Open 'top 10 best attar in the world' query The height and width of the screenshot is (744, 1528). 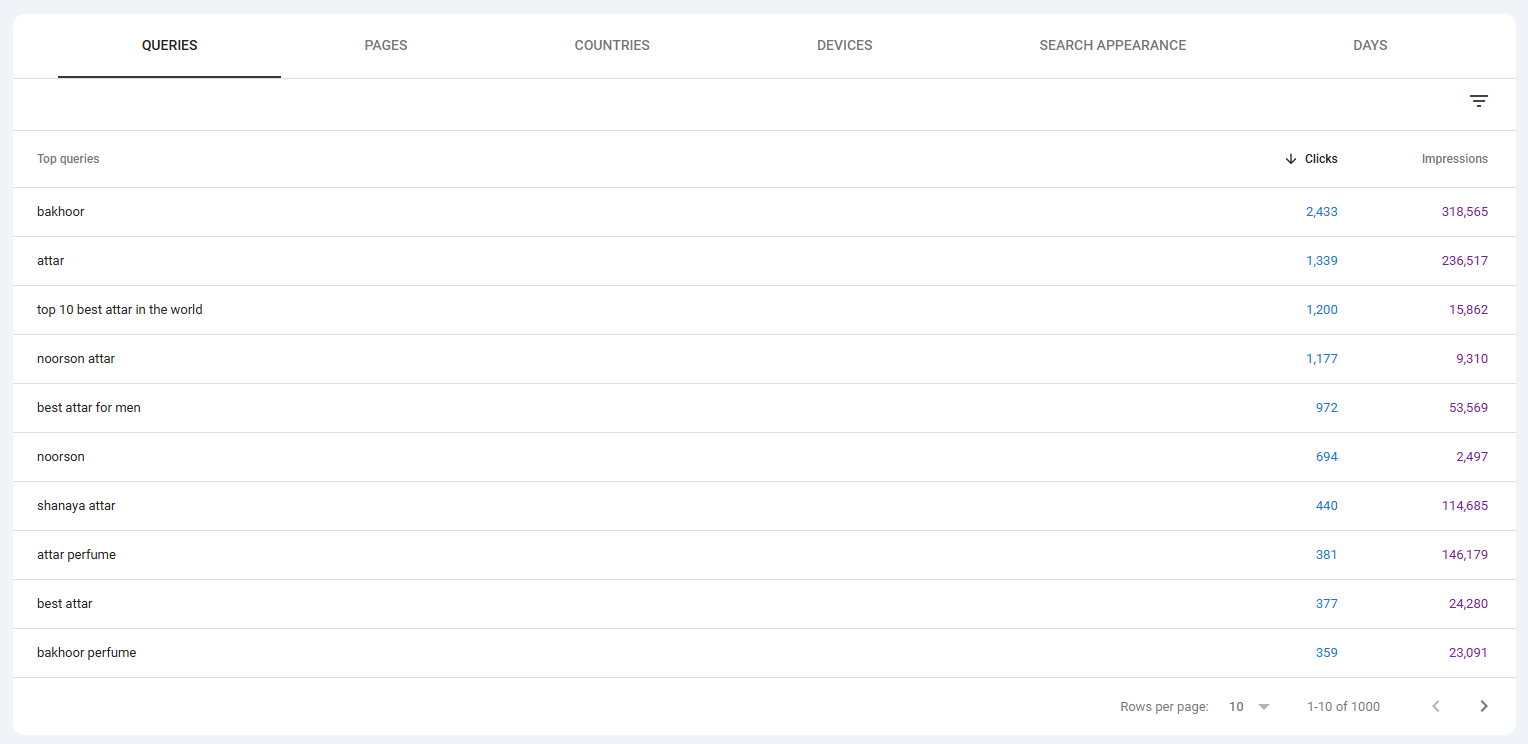click(x=120, y=310)
